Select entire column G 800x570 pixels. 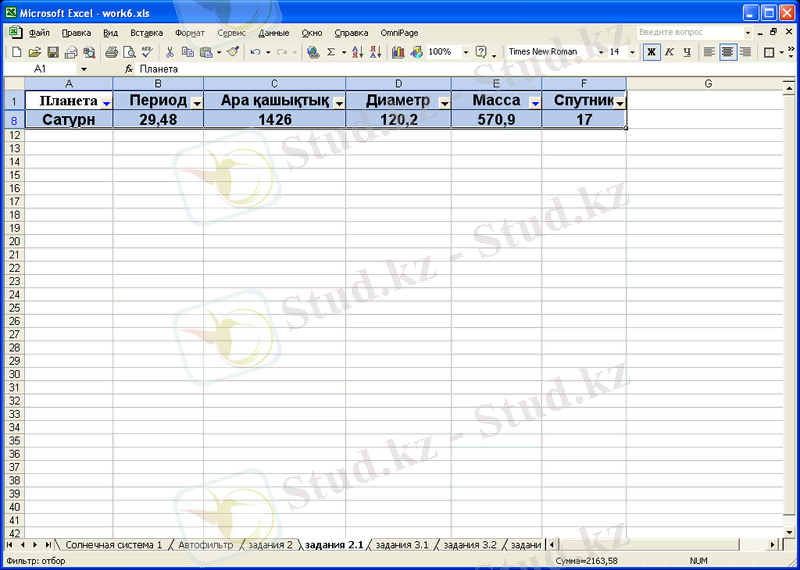click(x=708, y=84)
